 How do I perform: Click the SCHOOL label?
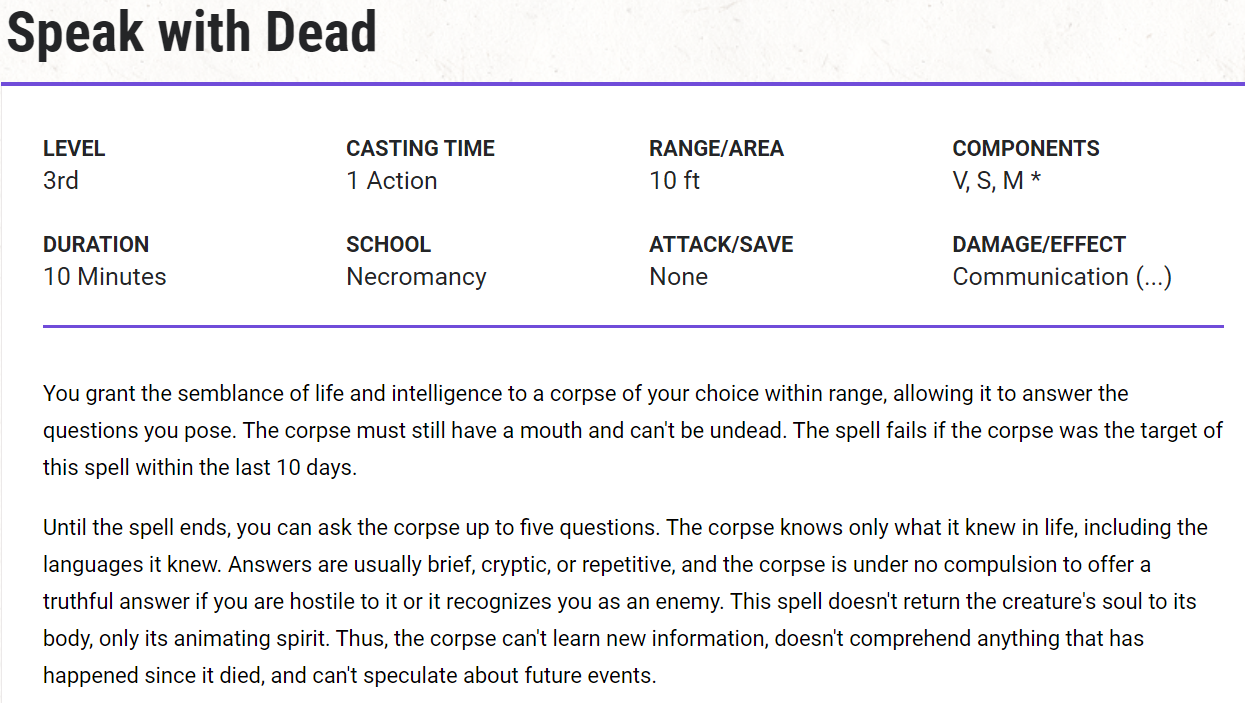[x=388, y=245]
